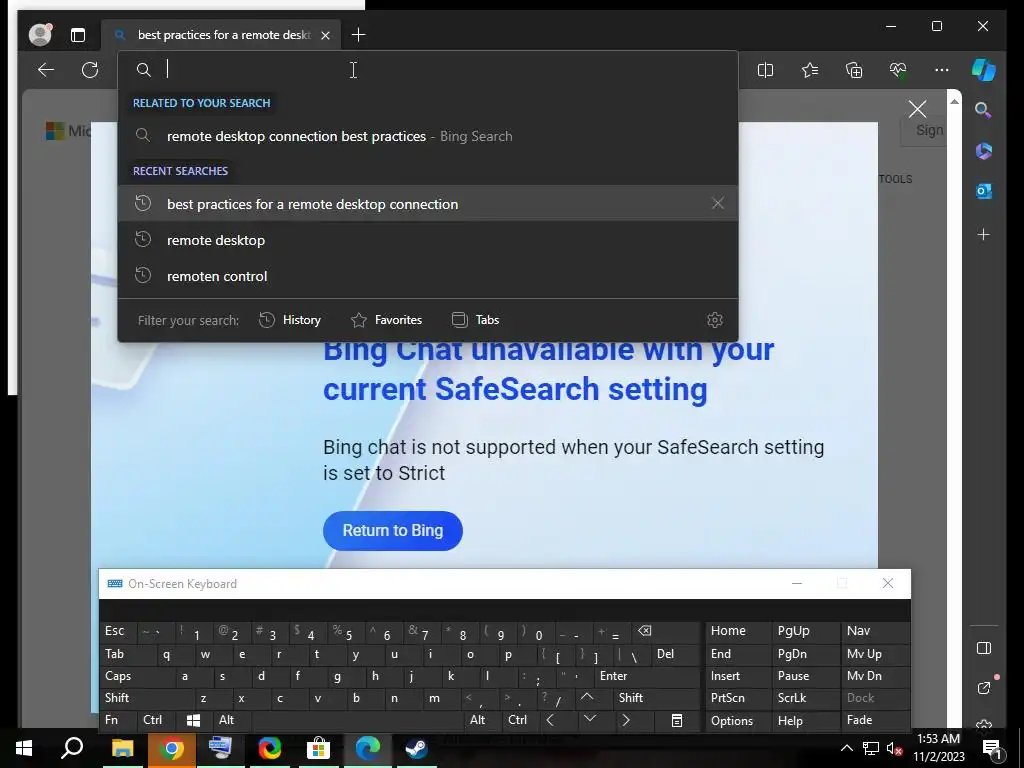Viewport: 1024px width, 768px height.
Task: Select recent search 'remoten control'
Action: tap(428, 276)
